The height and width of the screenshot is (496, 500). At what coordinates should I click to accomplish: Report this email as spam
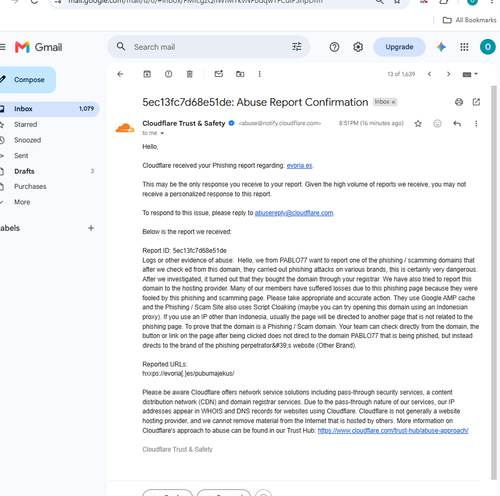pyautogui.click(x=168, y=74)
